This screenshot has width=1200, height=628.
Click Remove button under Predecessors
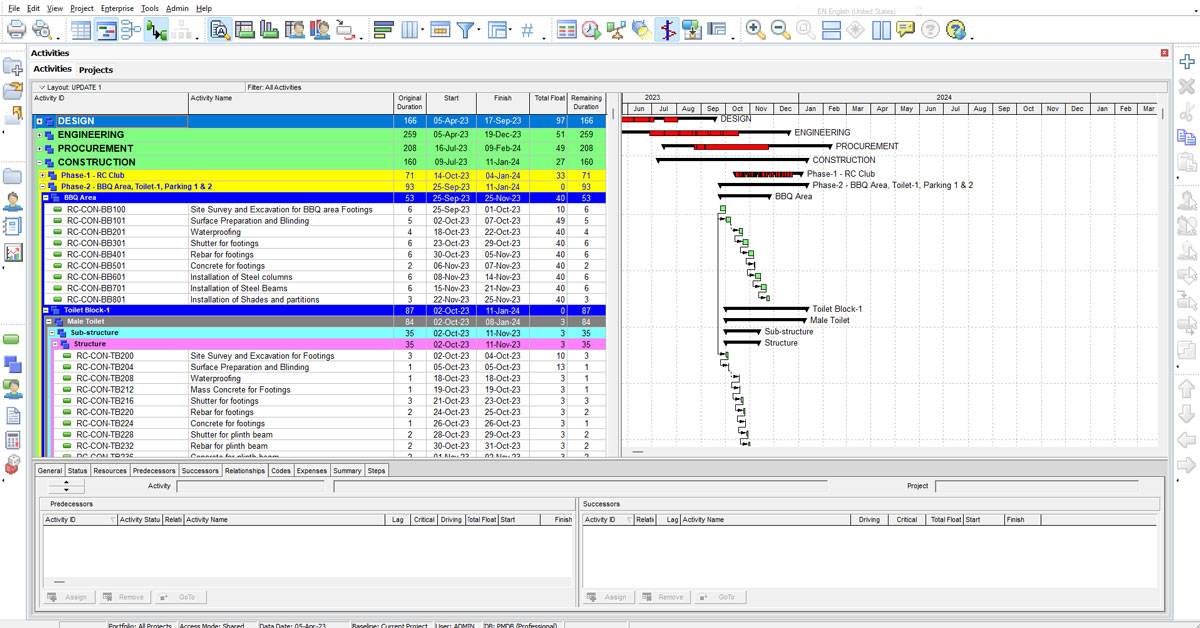[123, 597]
